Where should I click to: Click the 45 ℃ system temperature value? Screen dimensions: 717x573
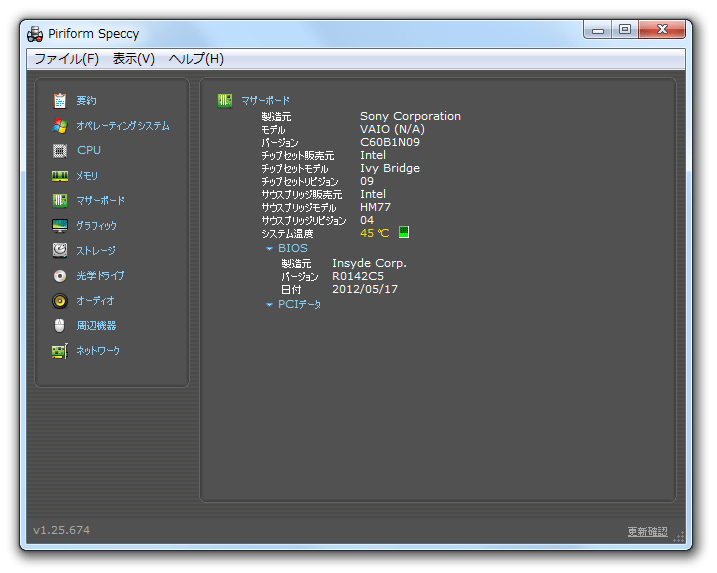(x=375, y=233)
